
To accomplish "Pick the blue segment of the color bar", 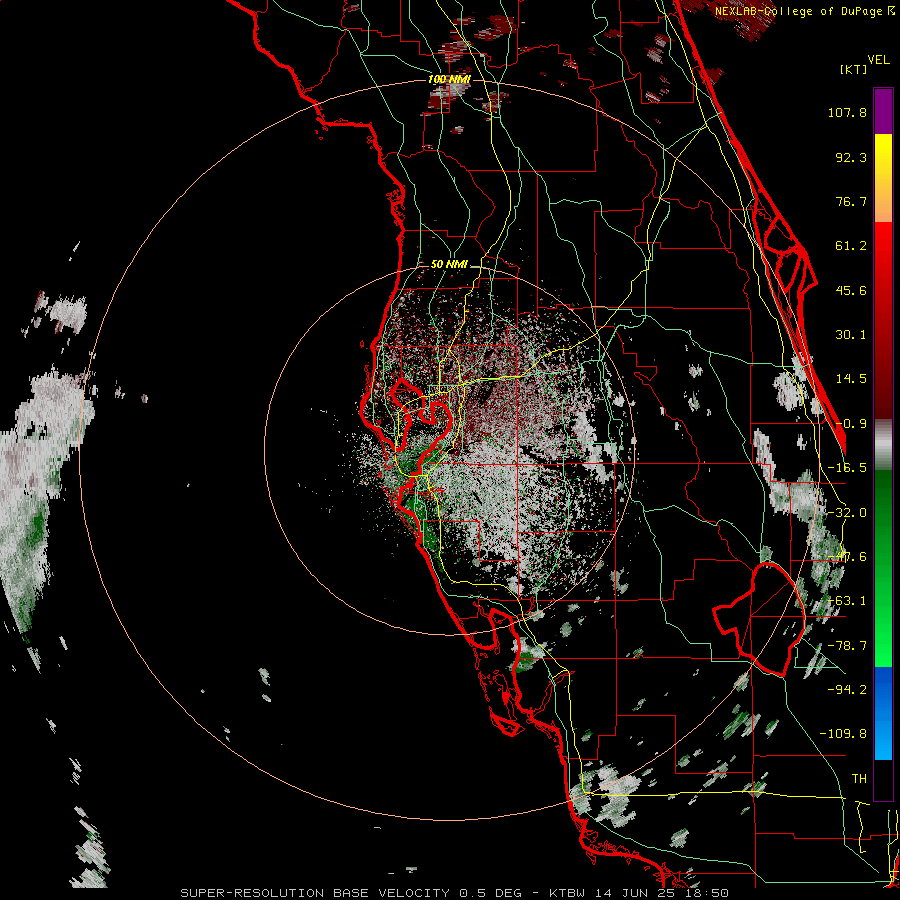I will (x=883, y=713).
